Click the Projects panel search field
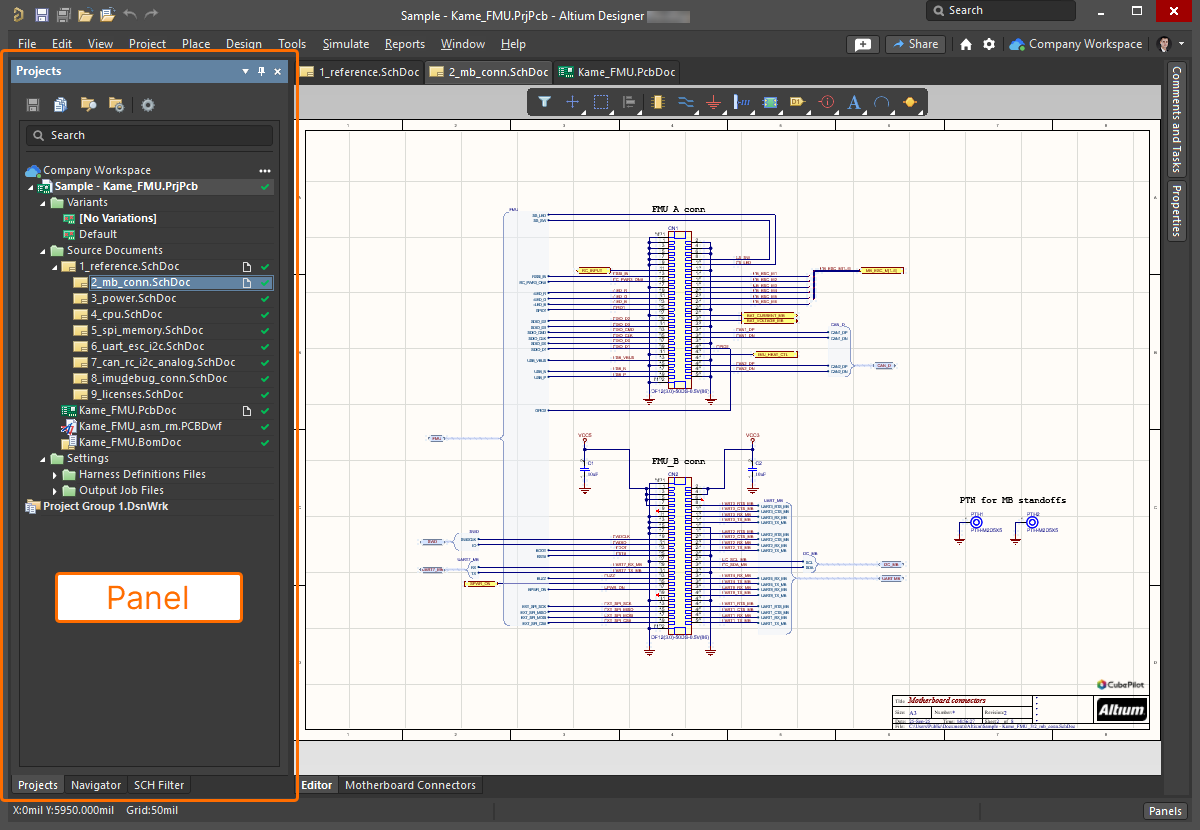The width and height of the screenshot is (1200, 830). pos(150,135)
